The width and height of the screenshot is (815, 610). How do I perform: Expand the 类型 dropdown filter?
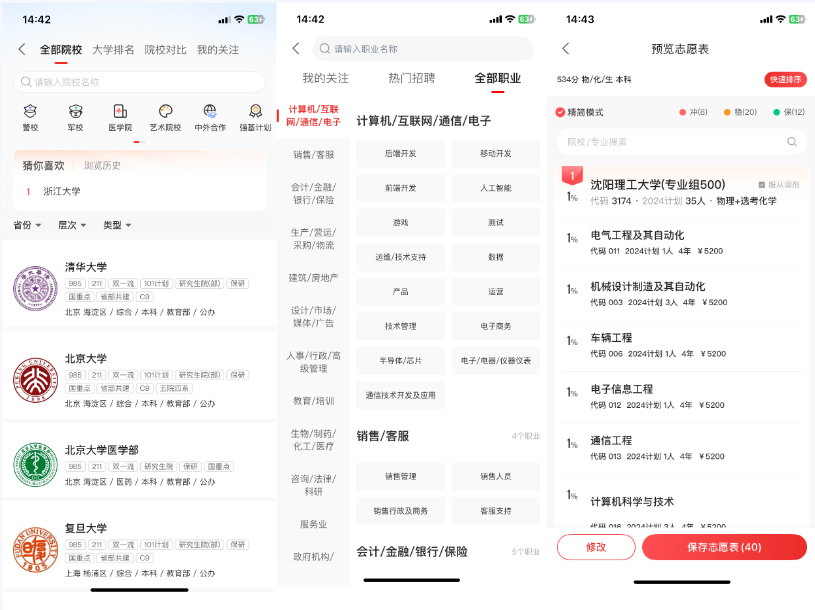coord(117,225)
